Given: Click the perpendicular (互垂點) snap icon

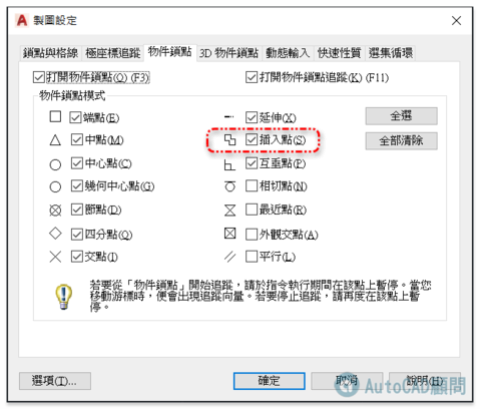Looking at the screenshot, I should point(230,164).
